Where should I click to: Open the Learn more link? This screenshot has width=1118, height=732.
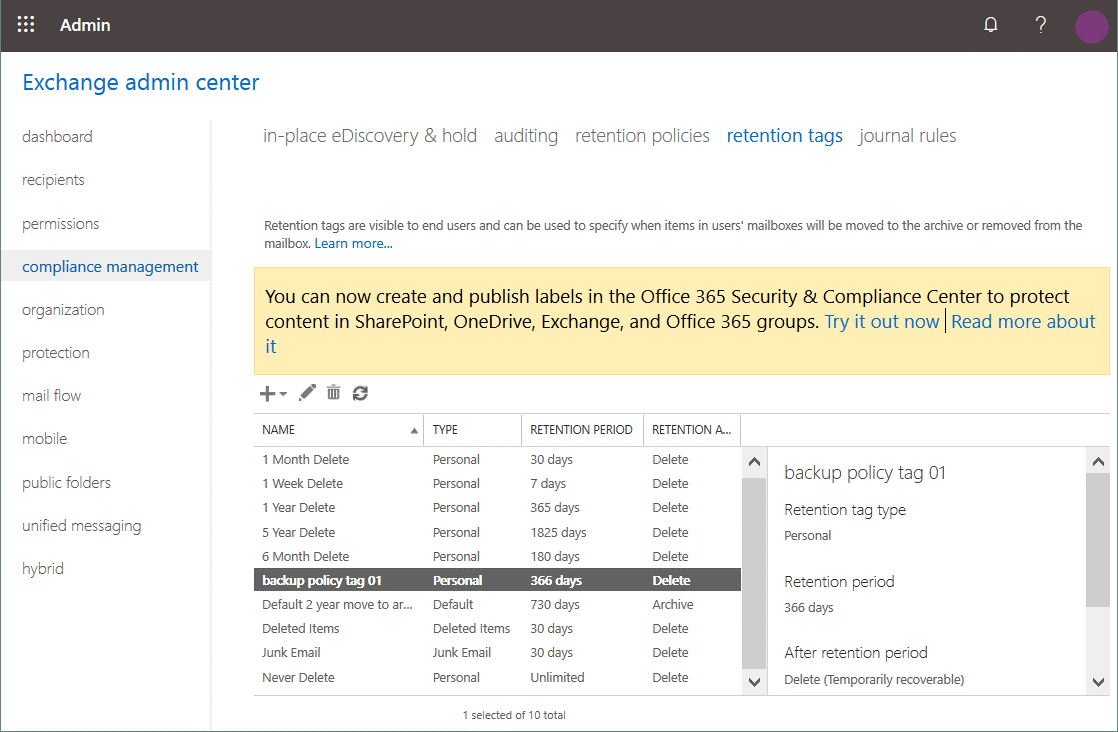[x=353, y=243]
